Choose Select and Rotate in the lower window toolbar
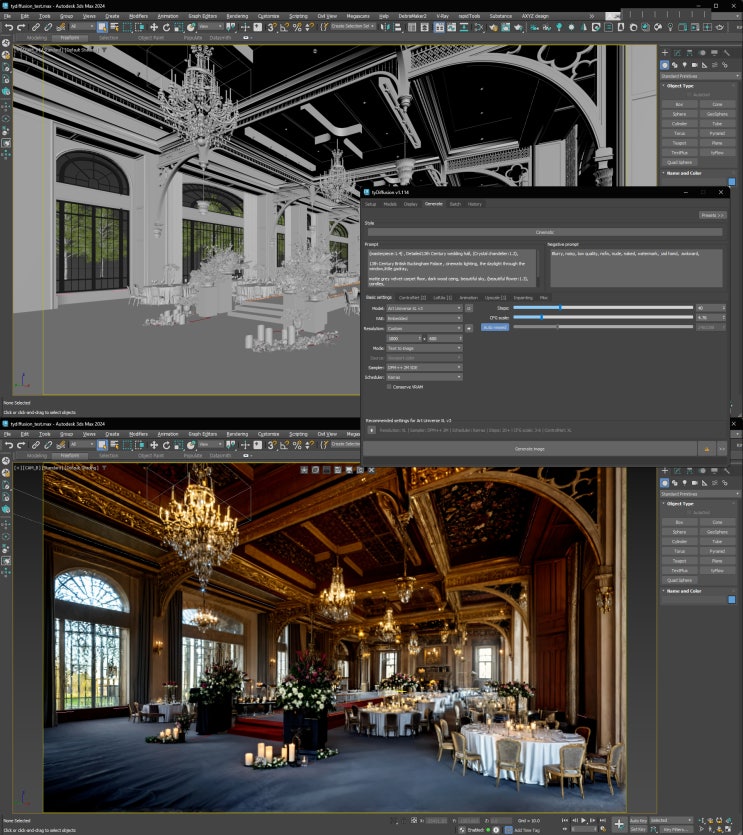Image resolution: width=743 pixels, height=835 pixels. (x=166, y=445)
